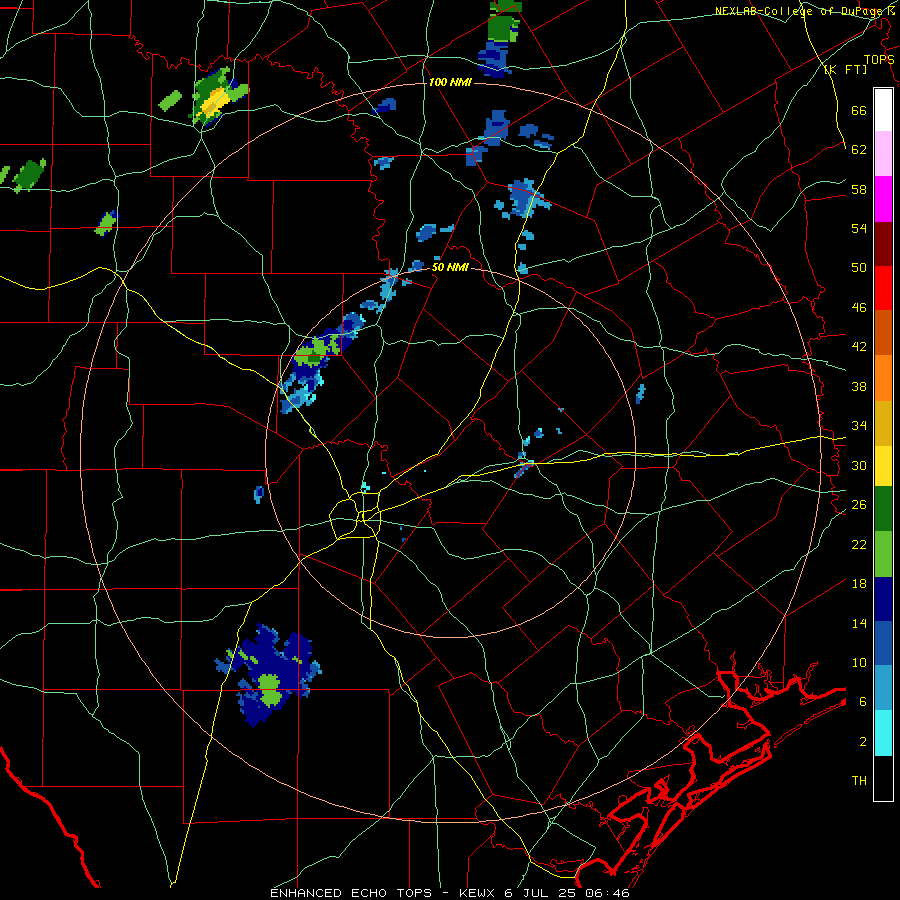Click the 'TH' threshold label
The height and width of the screenshot is (900, 900).
[859, 781]
